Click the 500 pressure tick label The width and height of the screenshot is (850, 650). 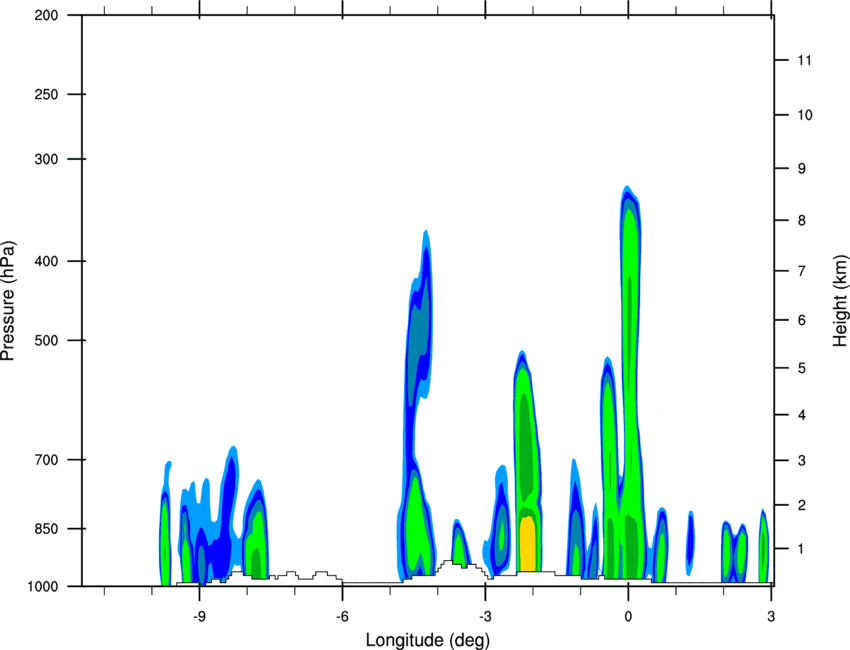(x=46, y=340)
